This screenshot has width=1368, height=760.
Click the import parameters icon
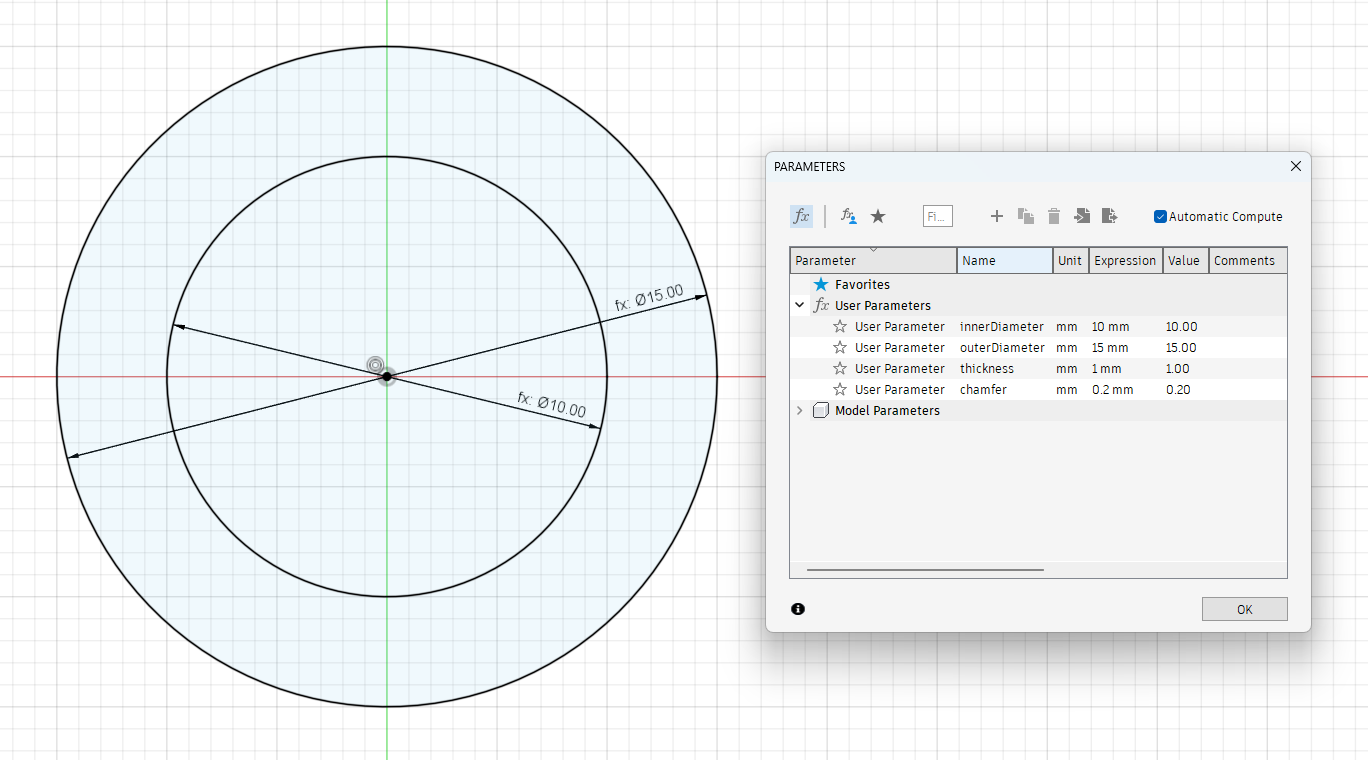point(1082,216)
